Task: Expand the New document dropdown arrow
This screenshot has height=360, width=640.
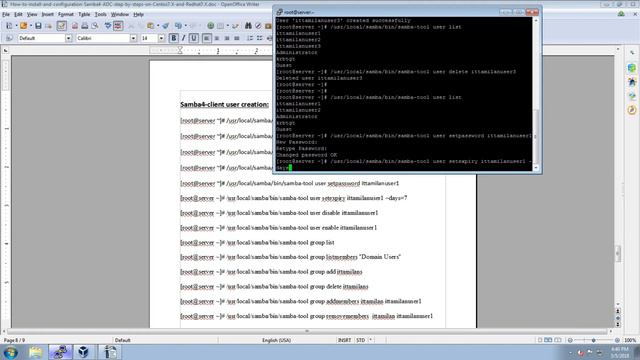Action: coord(16,26)
